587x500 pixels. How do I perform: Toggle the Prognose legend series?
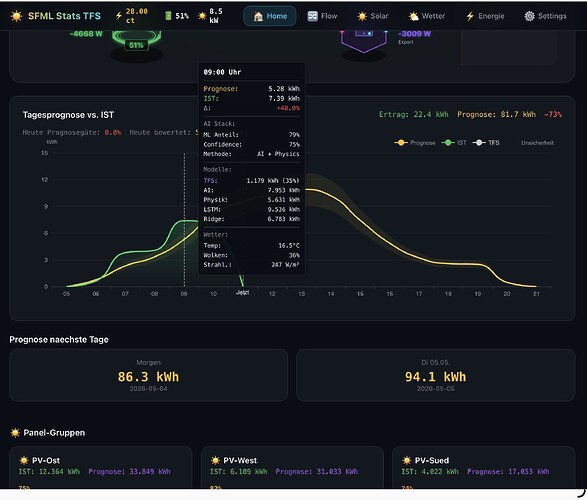(x=415, y=143)
